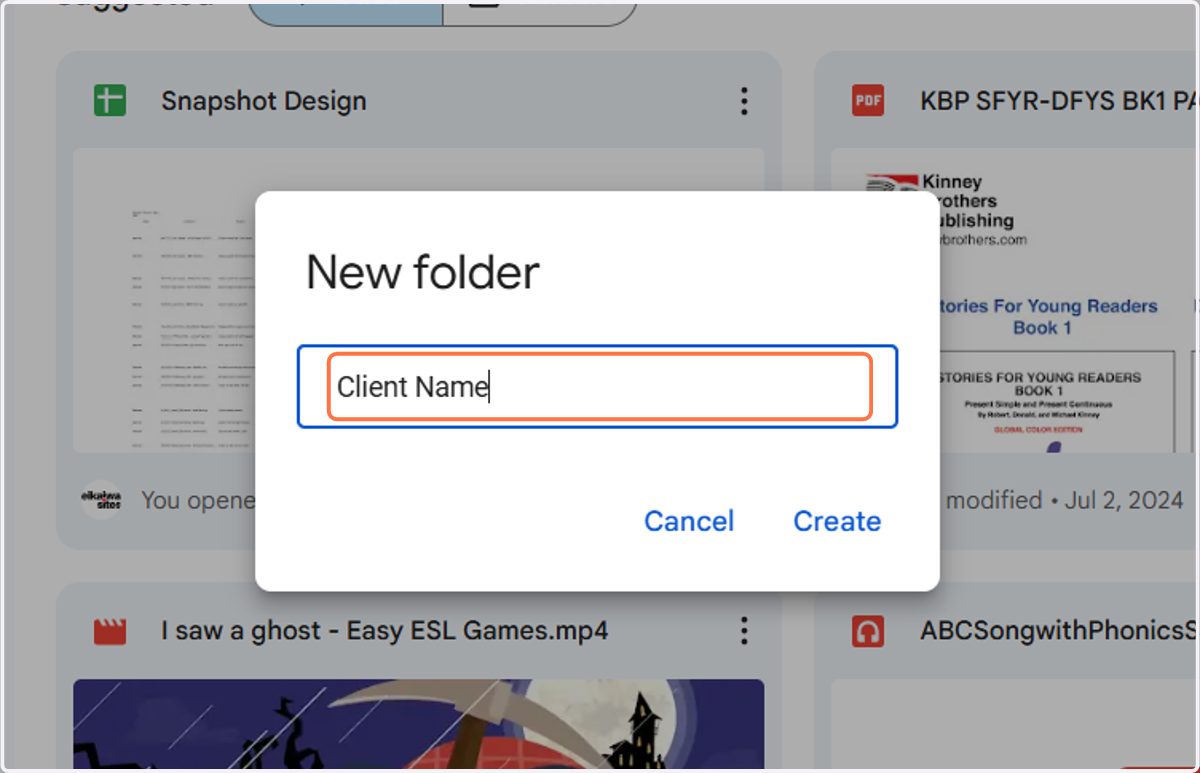Click the red PDF icon beside KBP SFYR-DFYS
Image resolution: width=1200 pixels, height=773 pixels.
(x=868, y=100)
